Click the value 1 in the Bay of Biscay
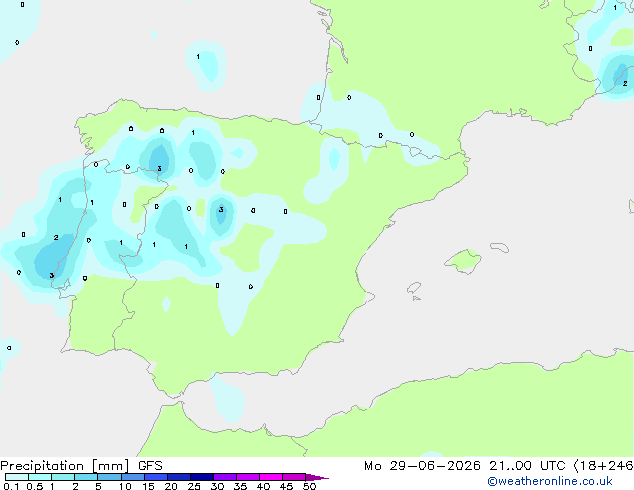The image size is (634, 490). click(x=198, y=57)
